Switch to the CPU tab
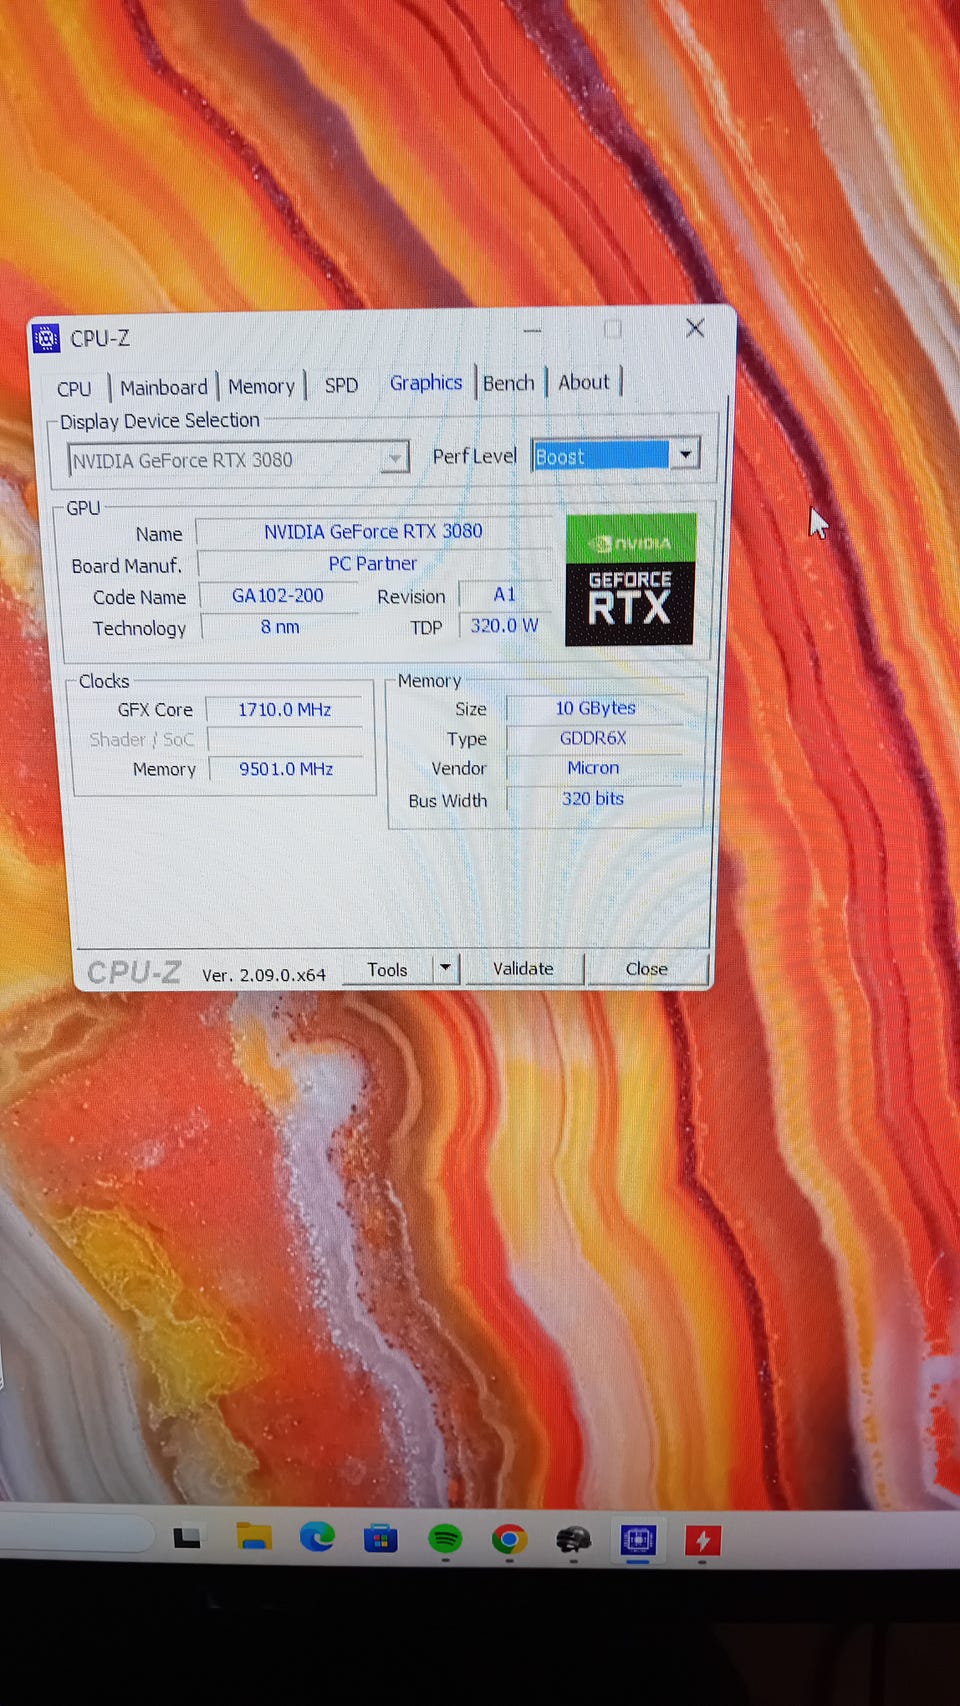This screenshot has width=960, height=1706. point(74,388)
